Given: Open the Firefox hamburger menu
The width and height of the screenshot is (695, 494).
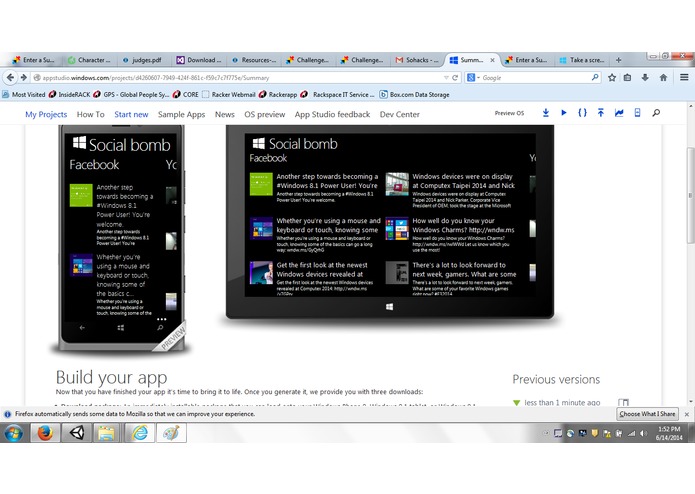Looking at the screenshot, I should click(x=684, y=78).
